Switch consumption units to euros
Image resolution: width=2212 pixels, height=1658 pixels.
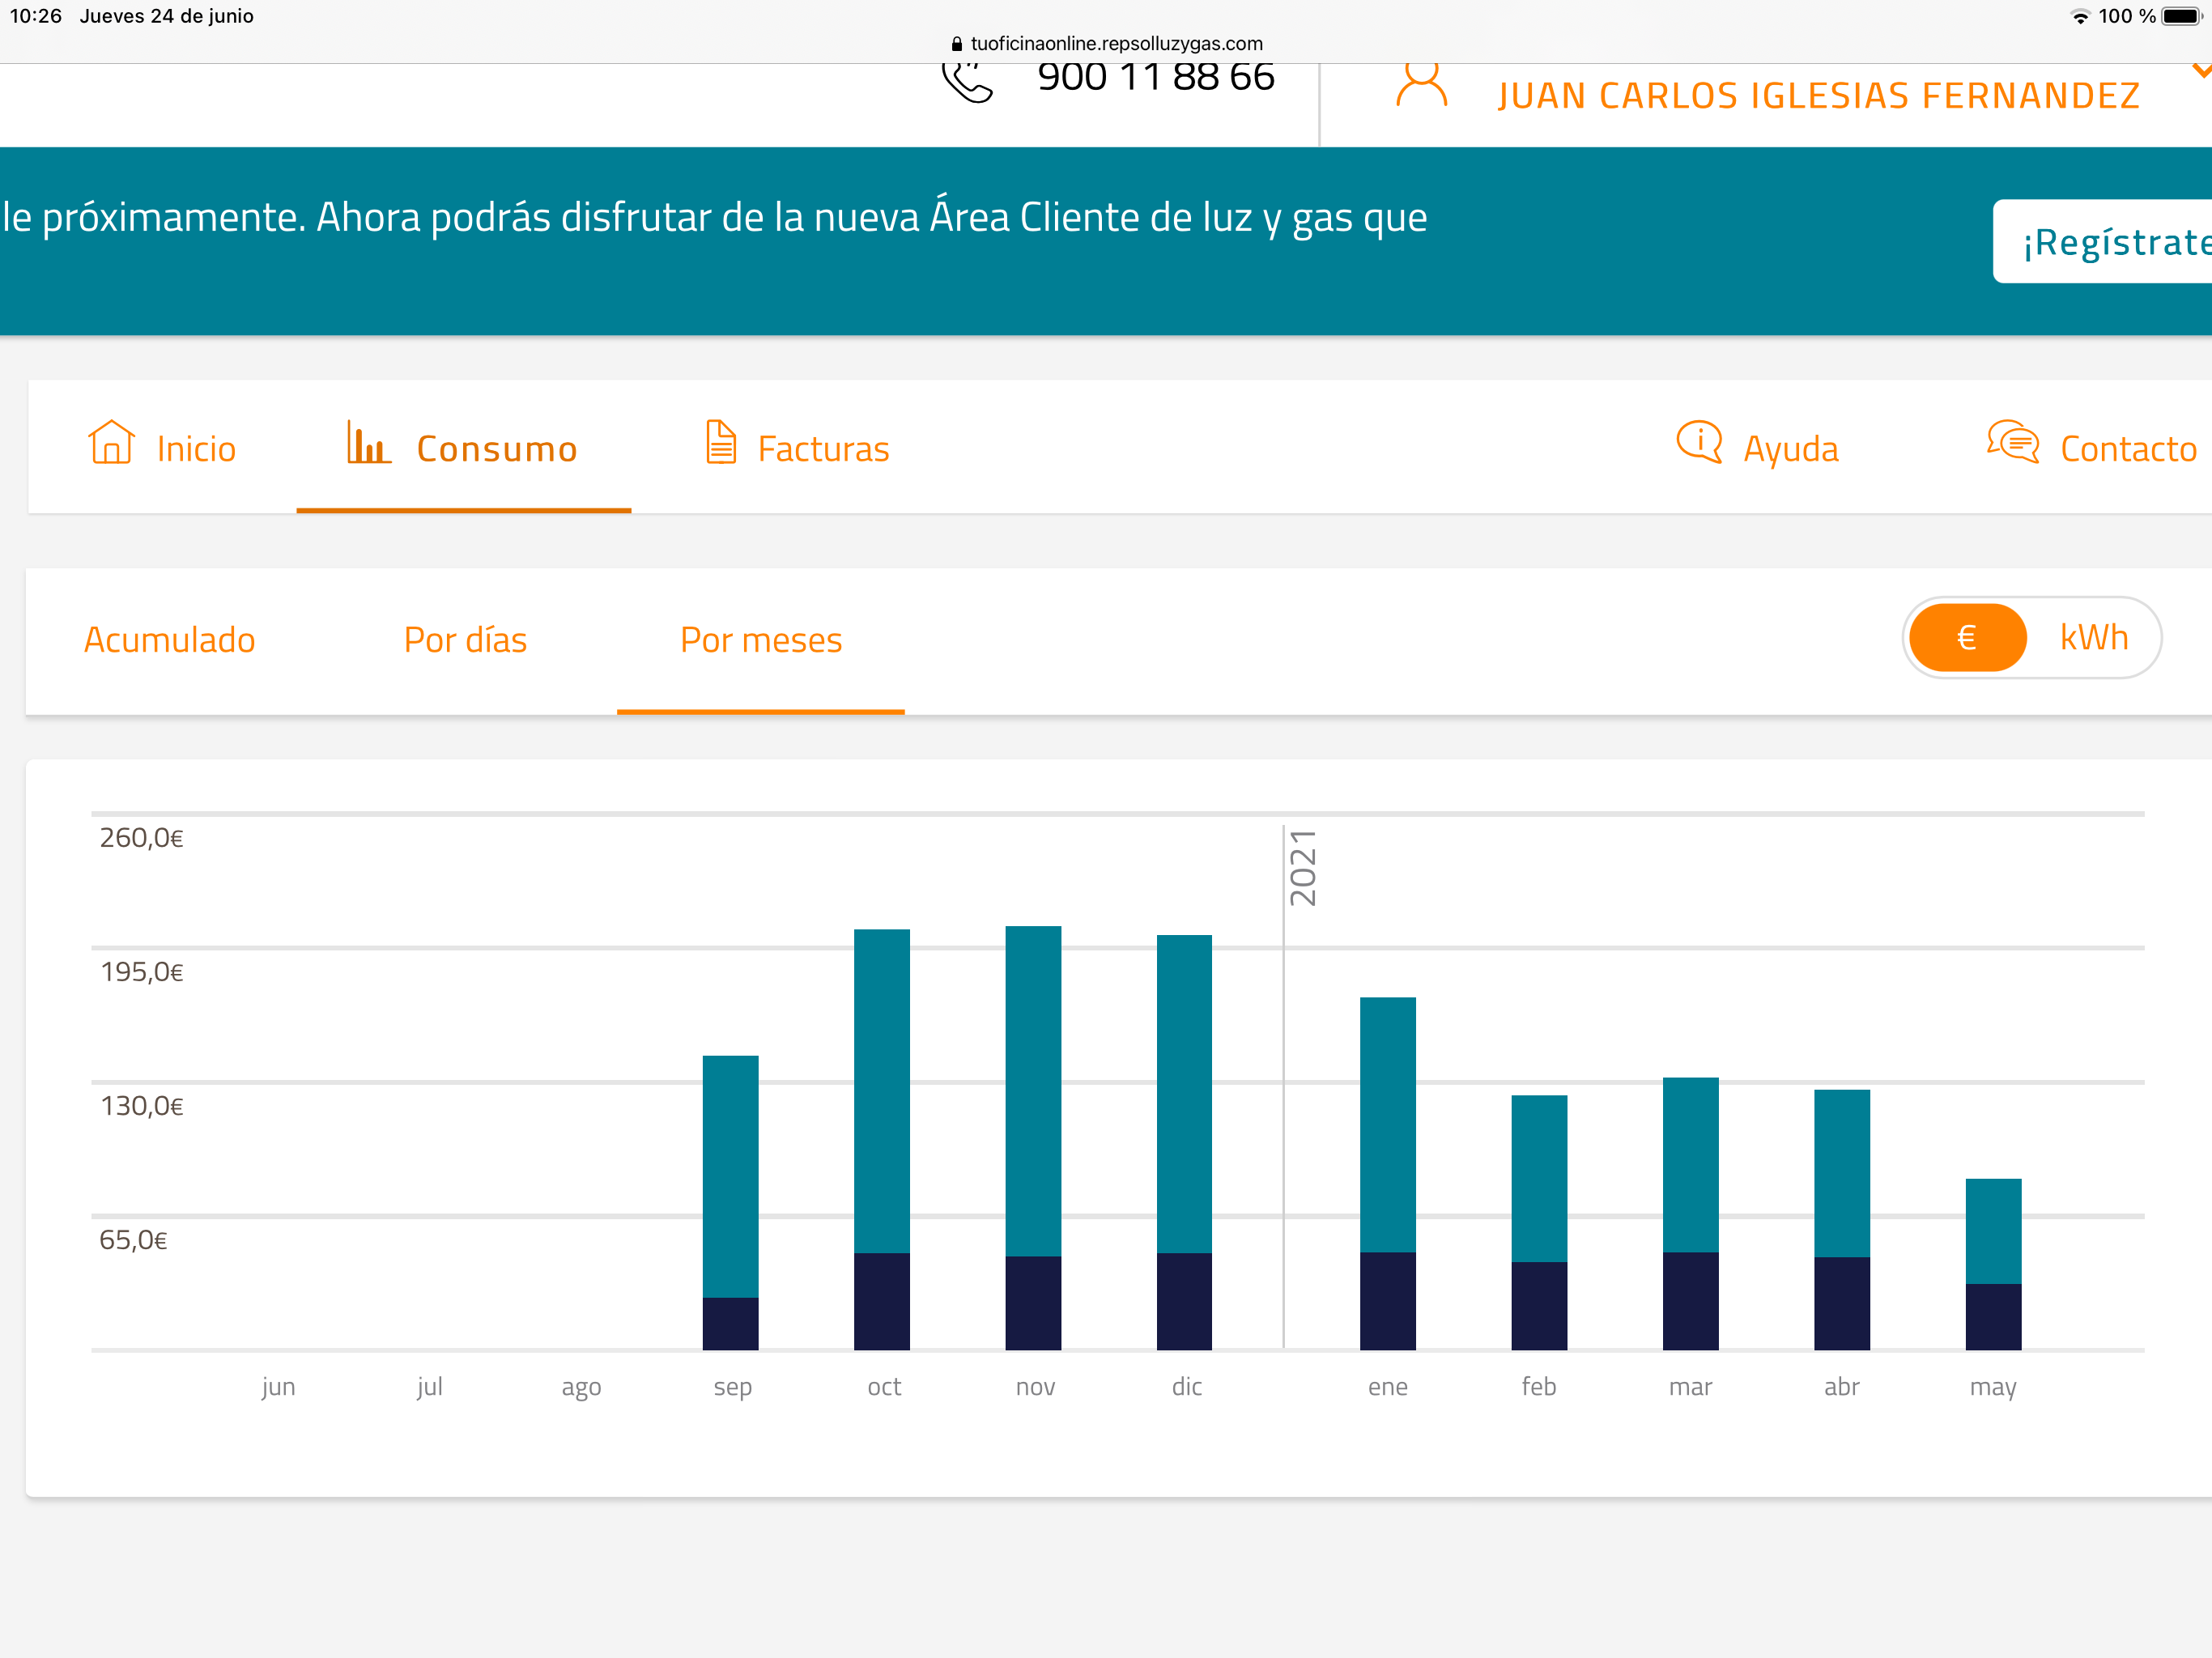coord(1967,638)
